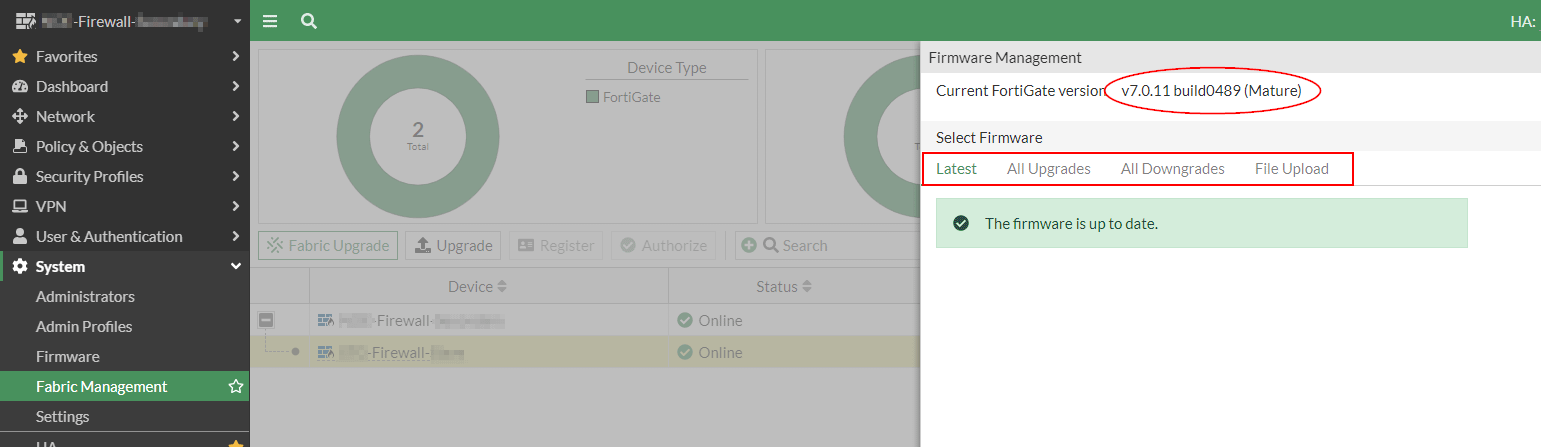Open the firewall hostname dropdown arrow
This screenshot has height=447, width=1541.
pyautogui.click(x=237, y=21)
